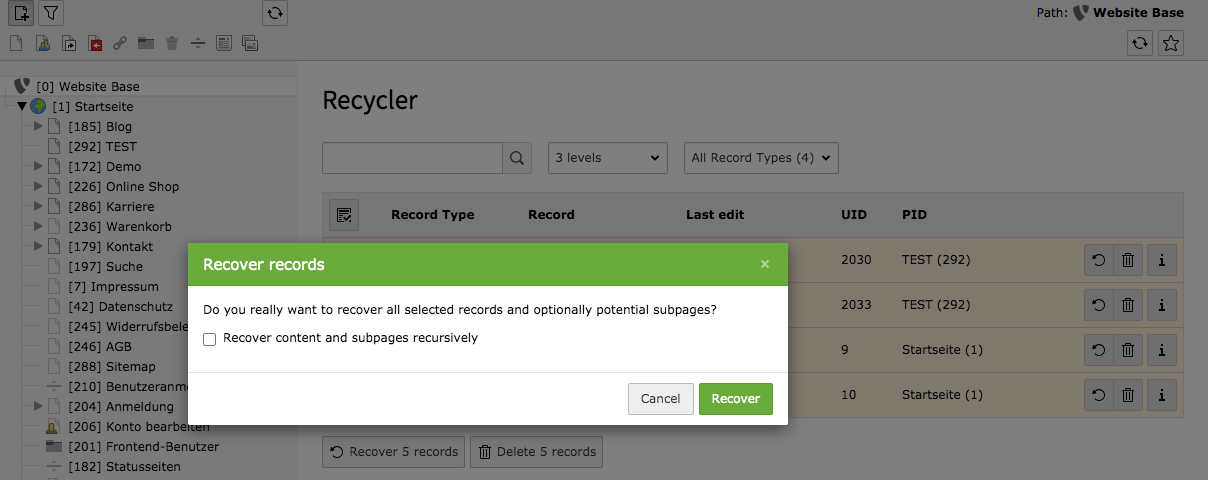The image size is (1208, 480).
Task: Show info for UID 10 record
Action: click(1161, 395)
